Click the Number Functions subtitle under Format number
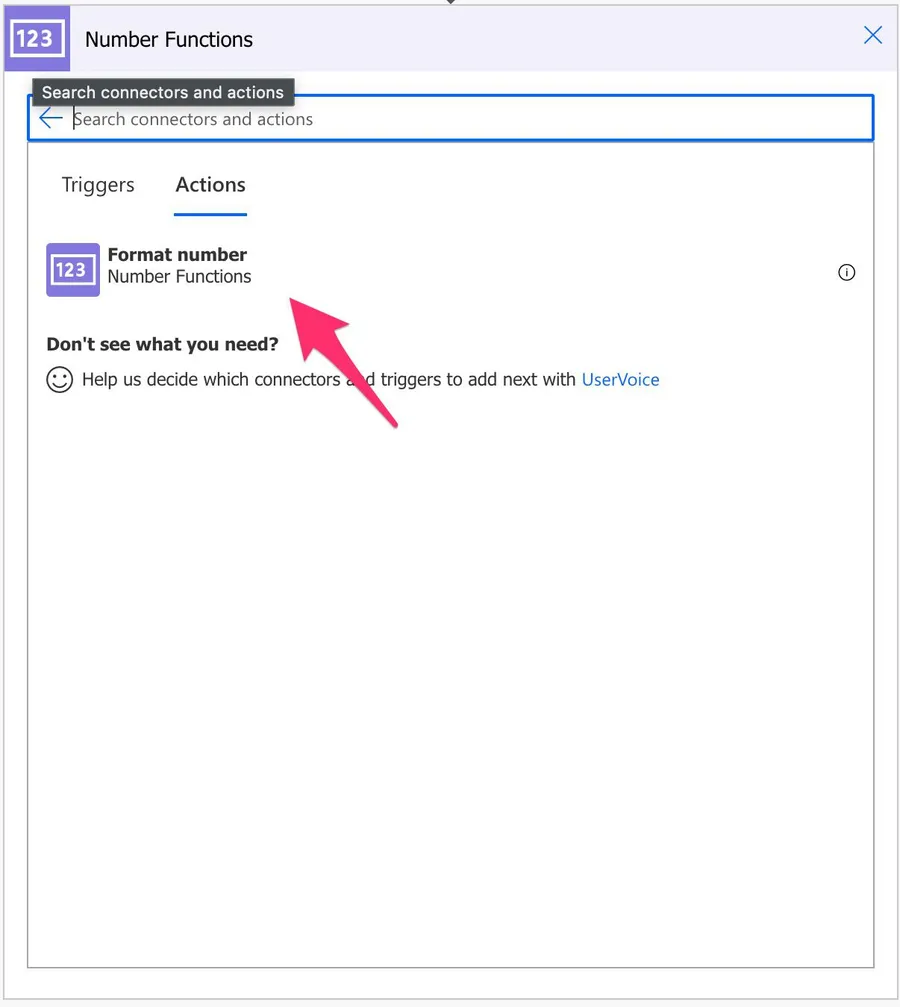900x1007 pixels. point(179,277)
